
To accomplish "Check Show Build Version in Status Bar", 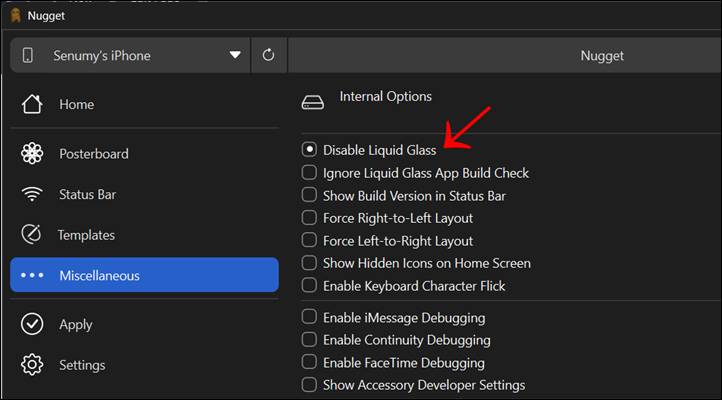I will 310,196.
